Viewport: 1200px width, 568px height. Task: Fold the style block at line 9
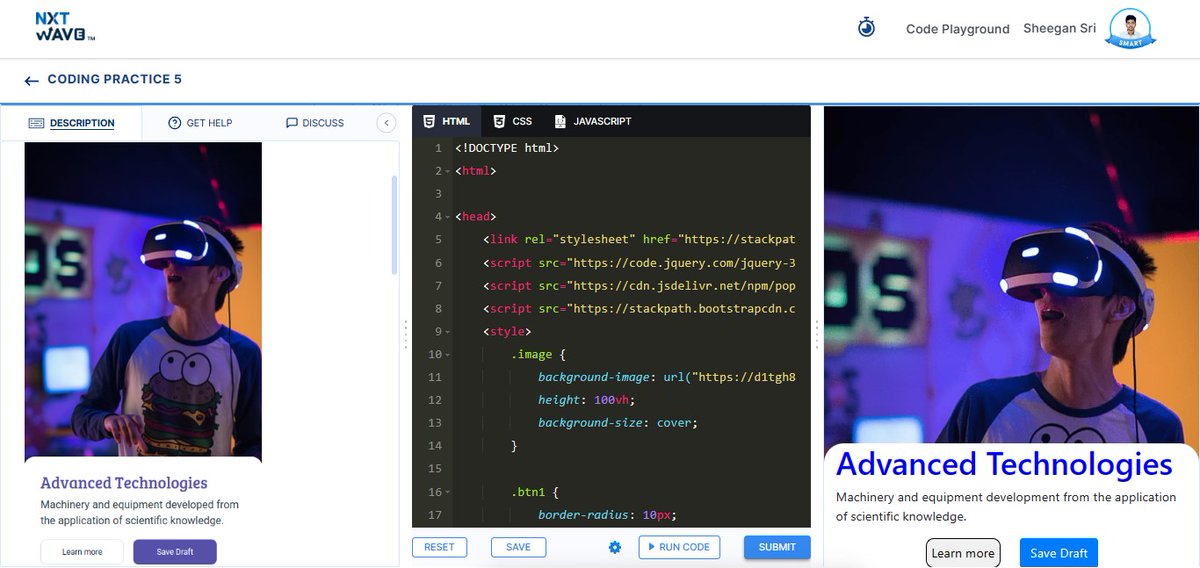pos(448,331)
